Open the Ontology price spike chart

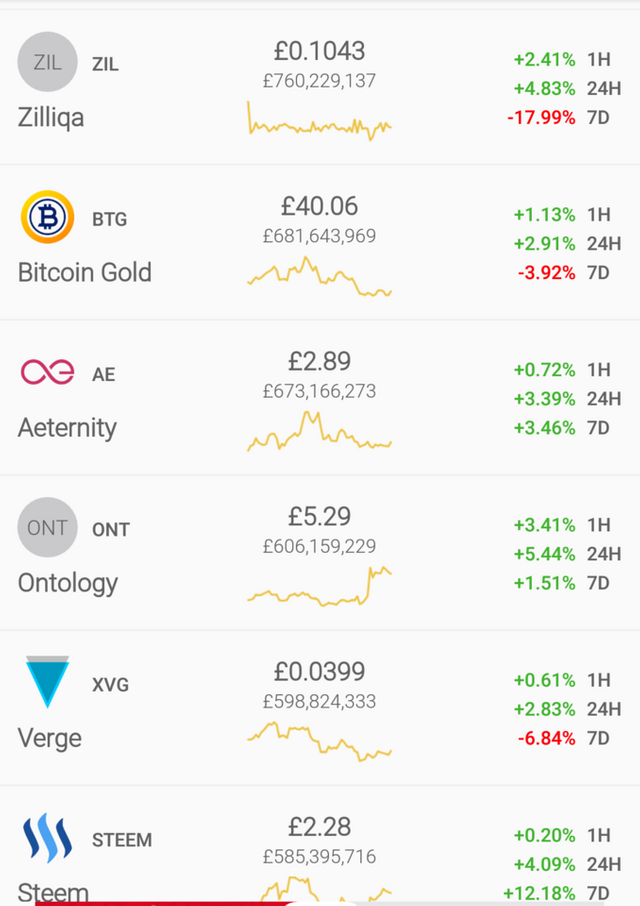pyautogui.click(x=319, y=586)
